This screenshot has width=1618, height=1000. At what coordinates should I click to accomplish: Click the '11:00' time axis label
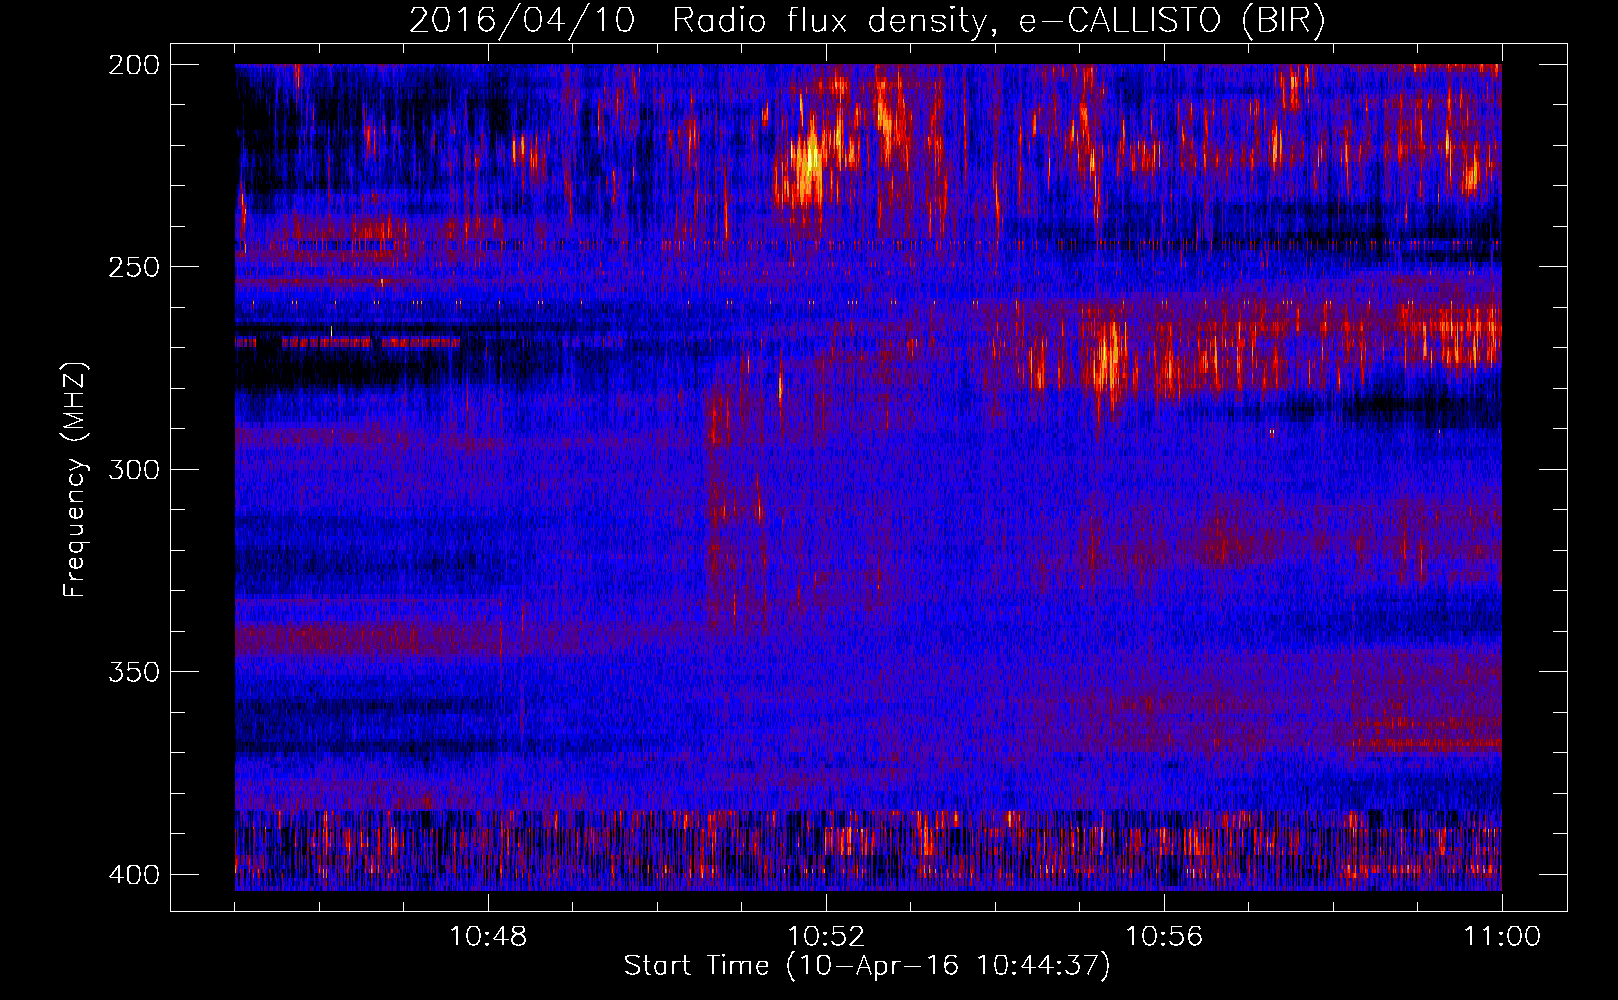1502,936
